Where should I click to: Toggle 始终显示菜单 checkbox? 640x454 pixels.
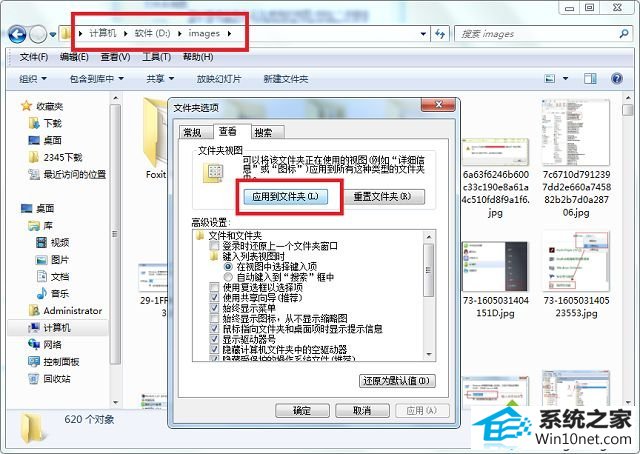point(214,308)
